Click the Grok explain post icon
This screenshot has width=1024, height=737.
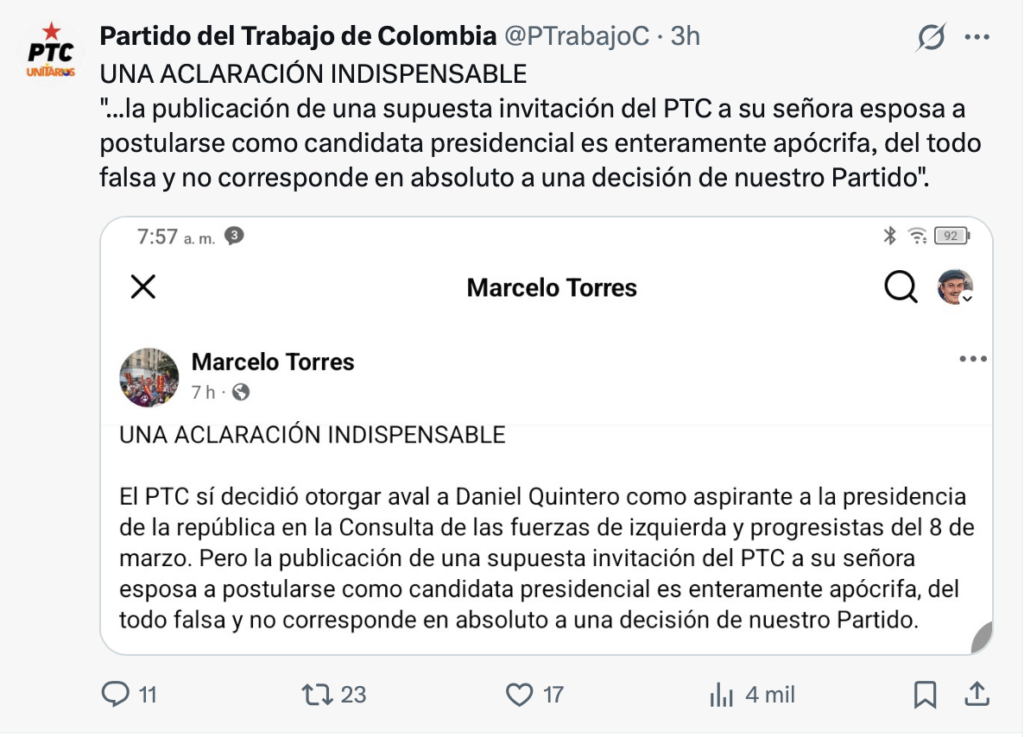coord(930,38)
